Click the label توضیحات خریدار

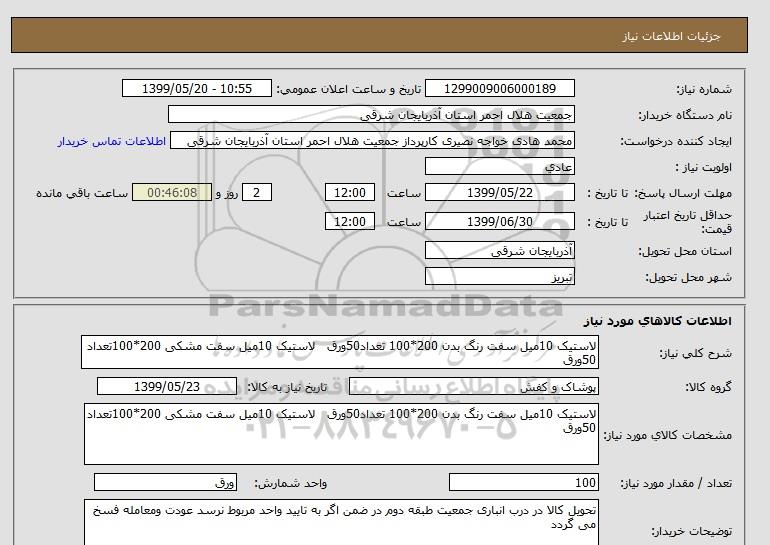[691, 531]
